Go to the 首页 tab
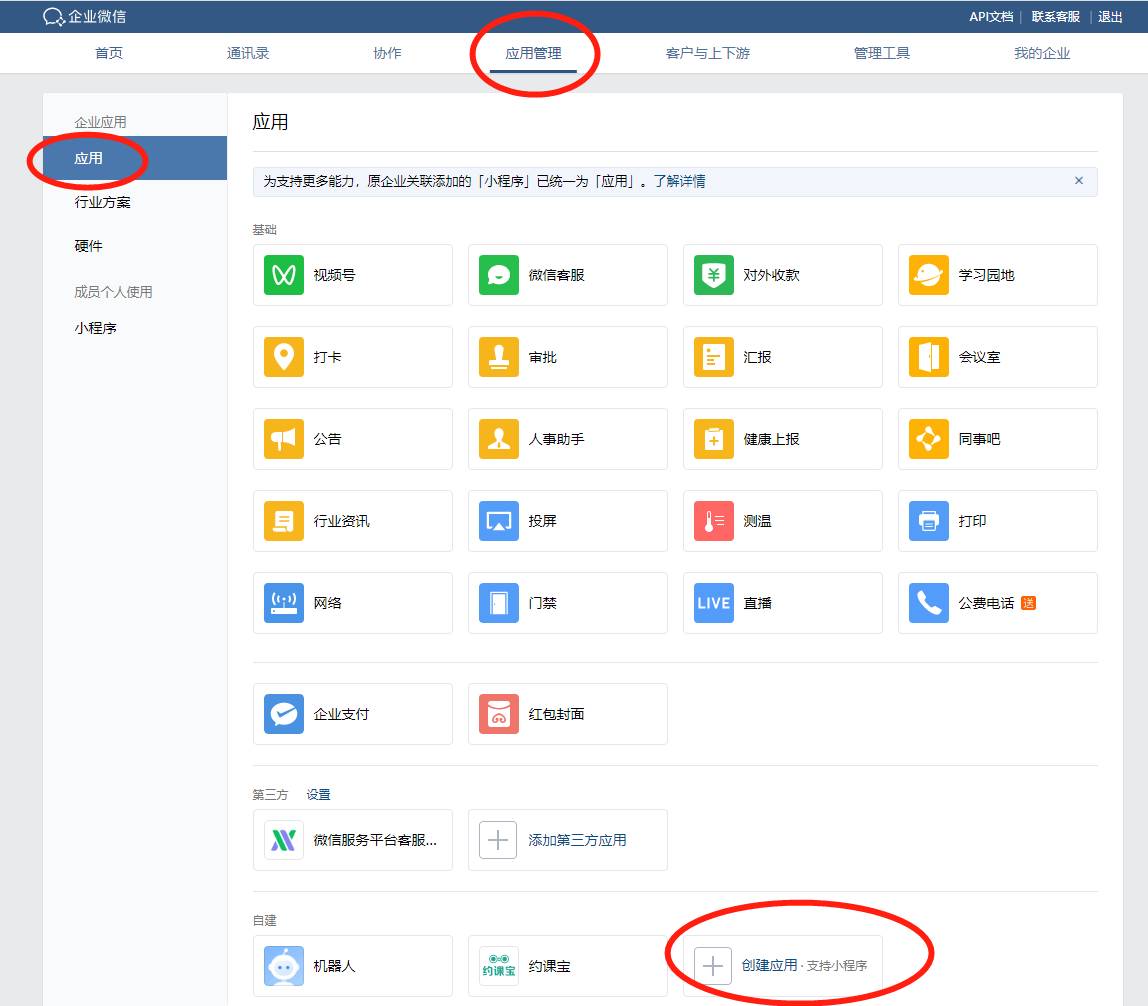The image size is (1148, 1006). click(109, 53)
